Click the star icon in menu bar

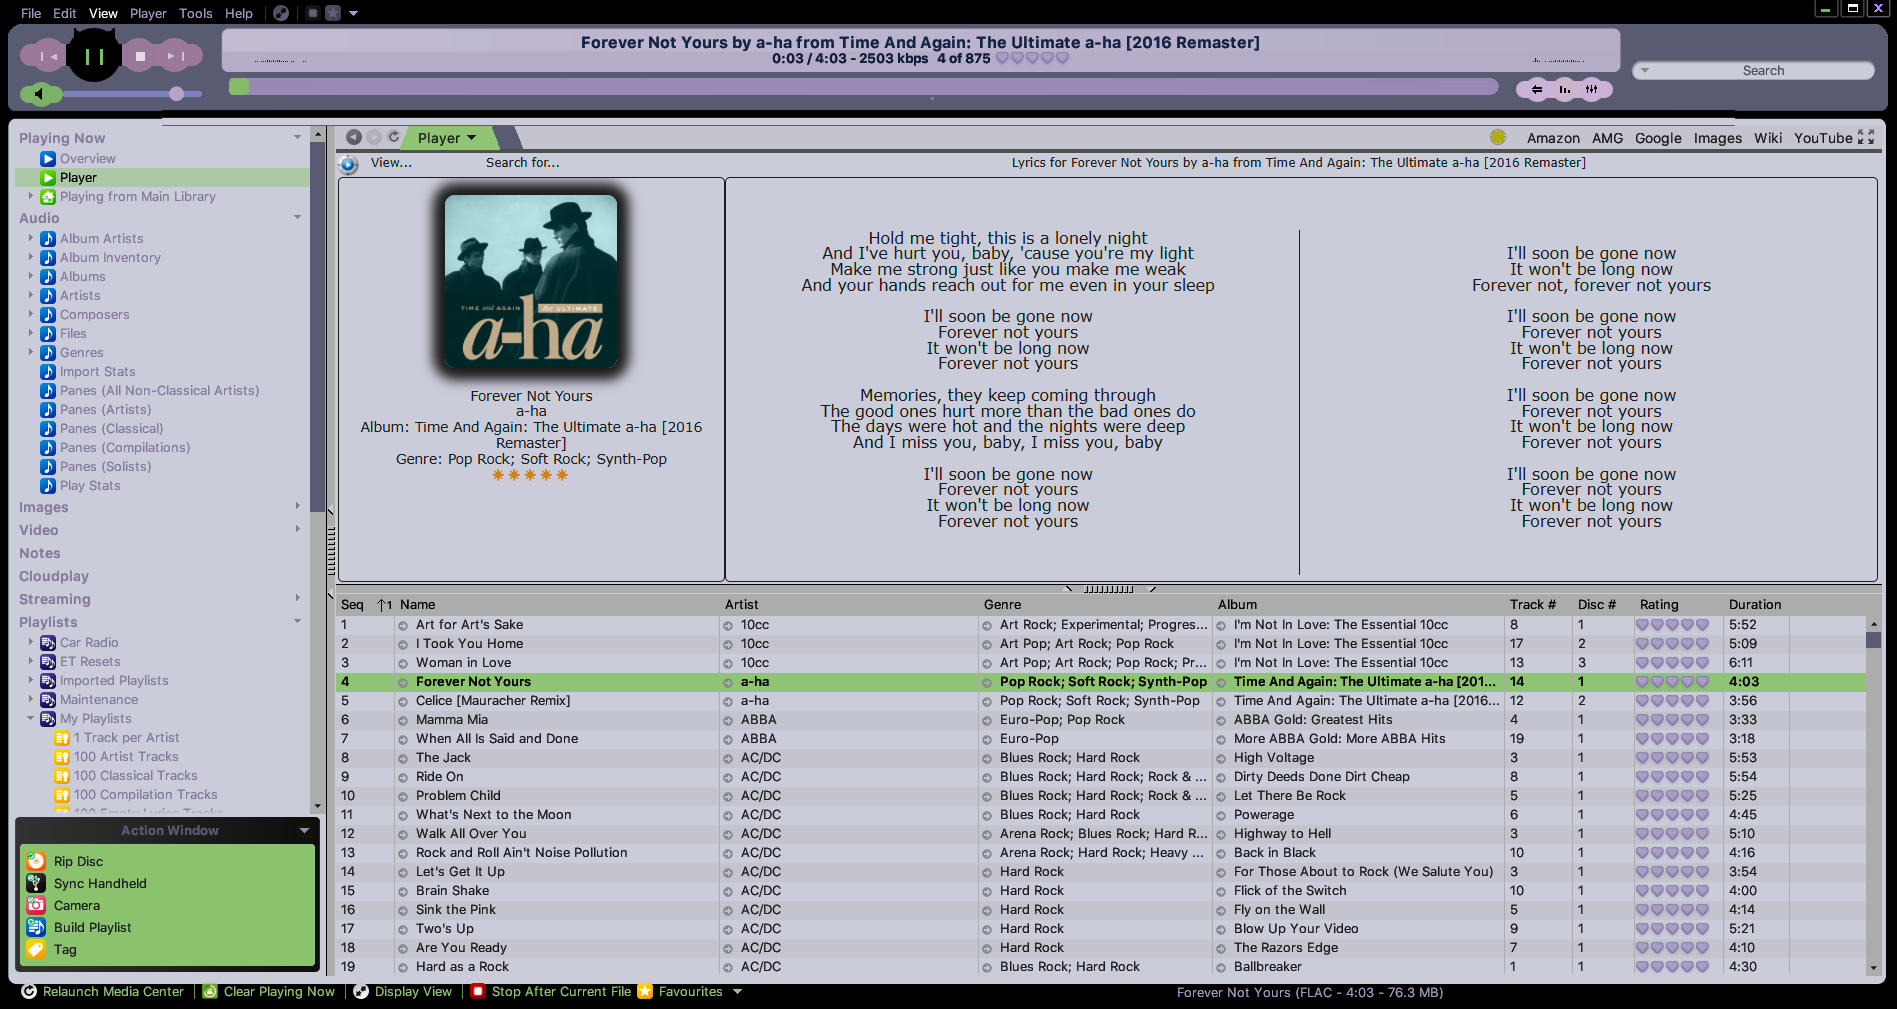(333, 13)
